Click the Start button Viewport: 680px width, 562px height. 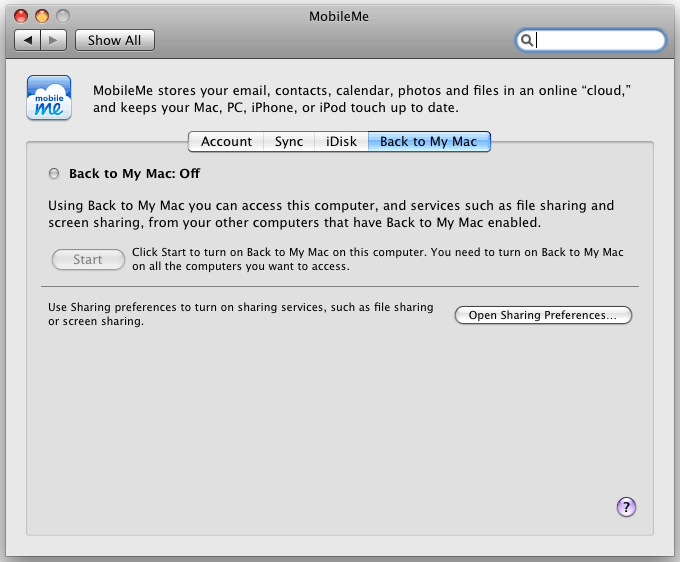point(88,259)
